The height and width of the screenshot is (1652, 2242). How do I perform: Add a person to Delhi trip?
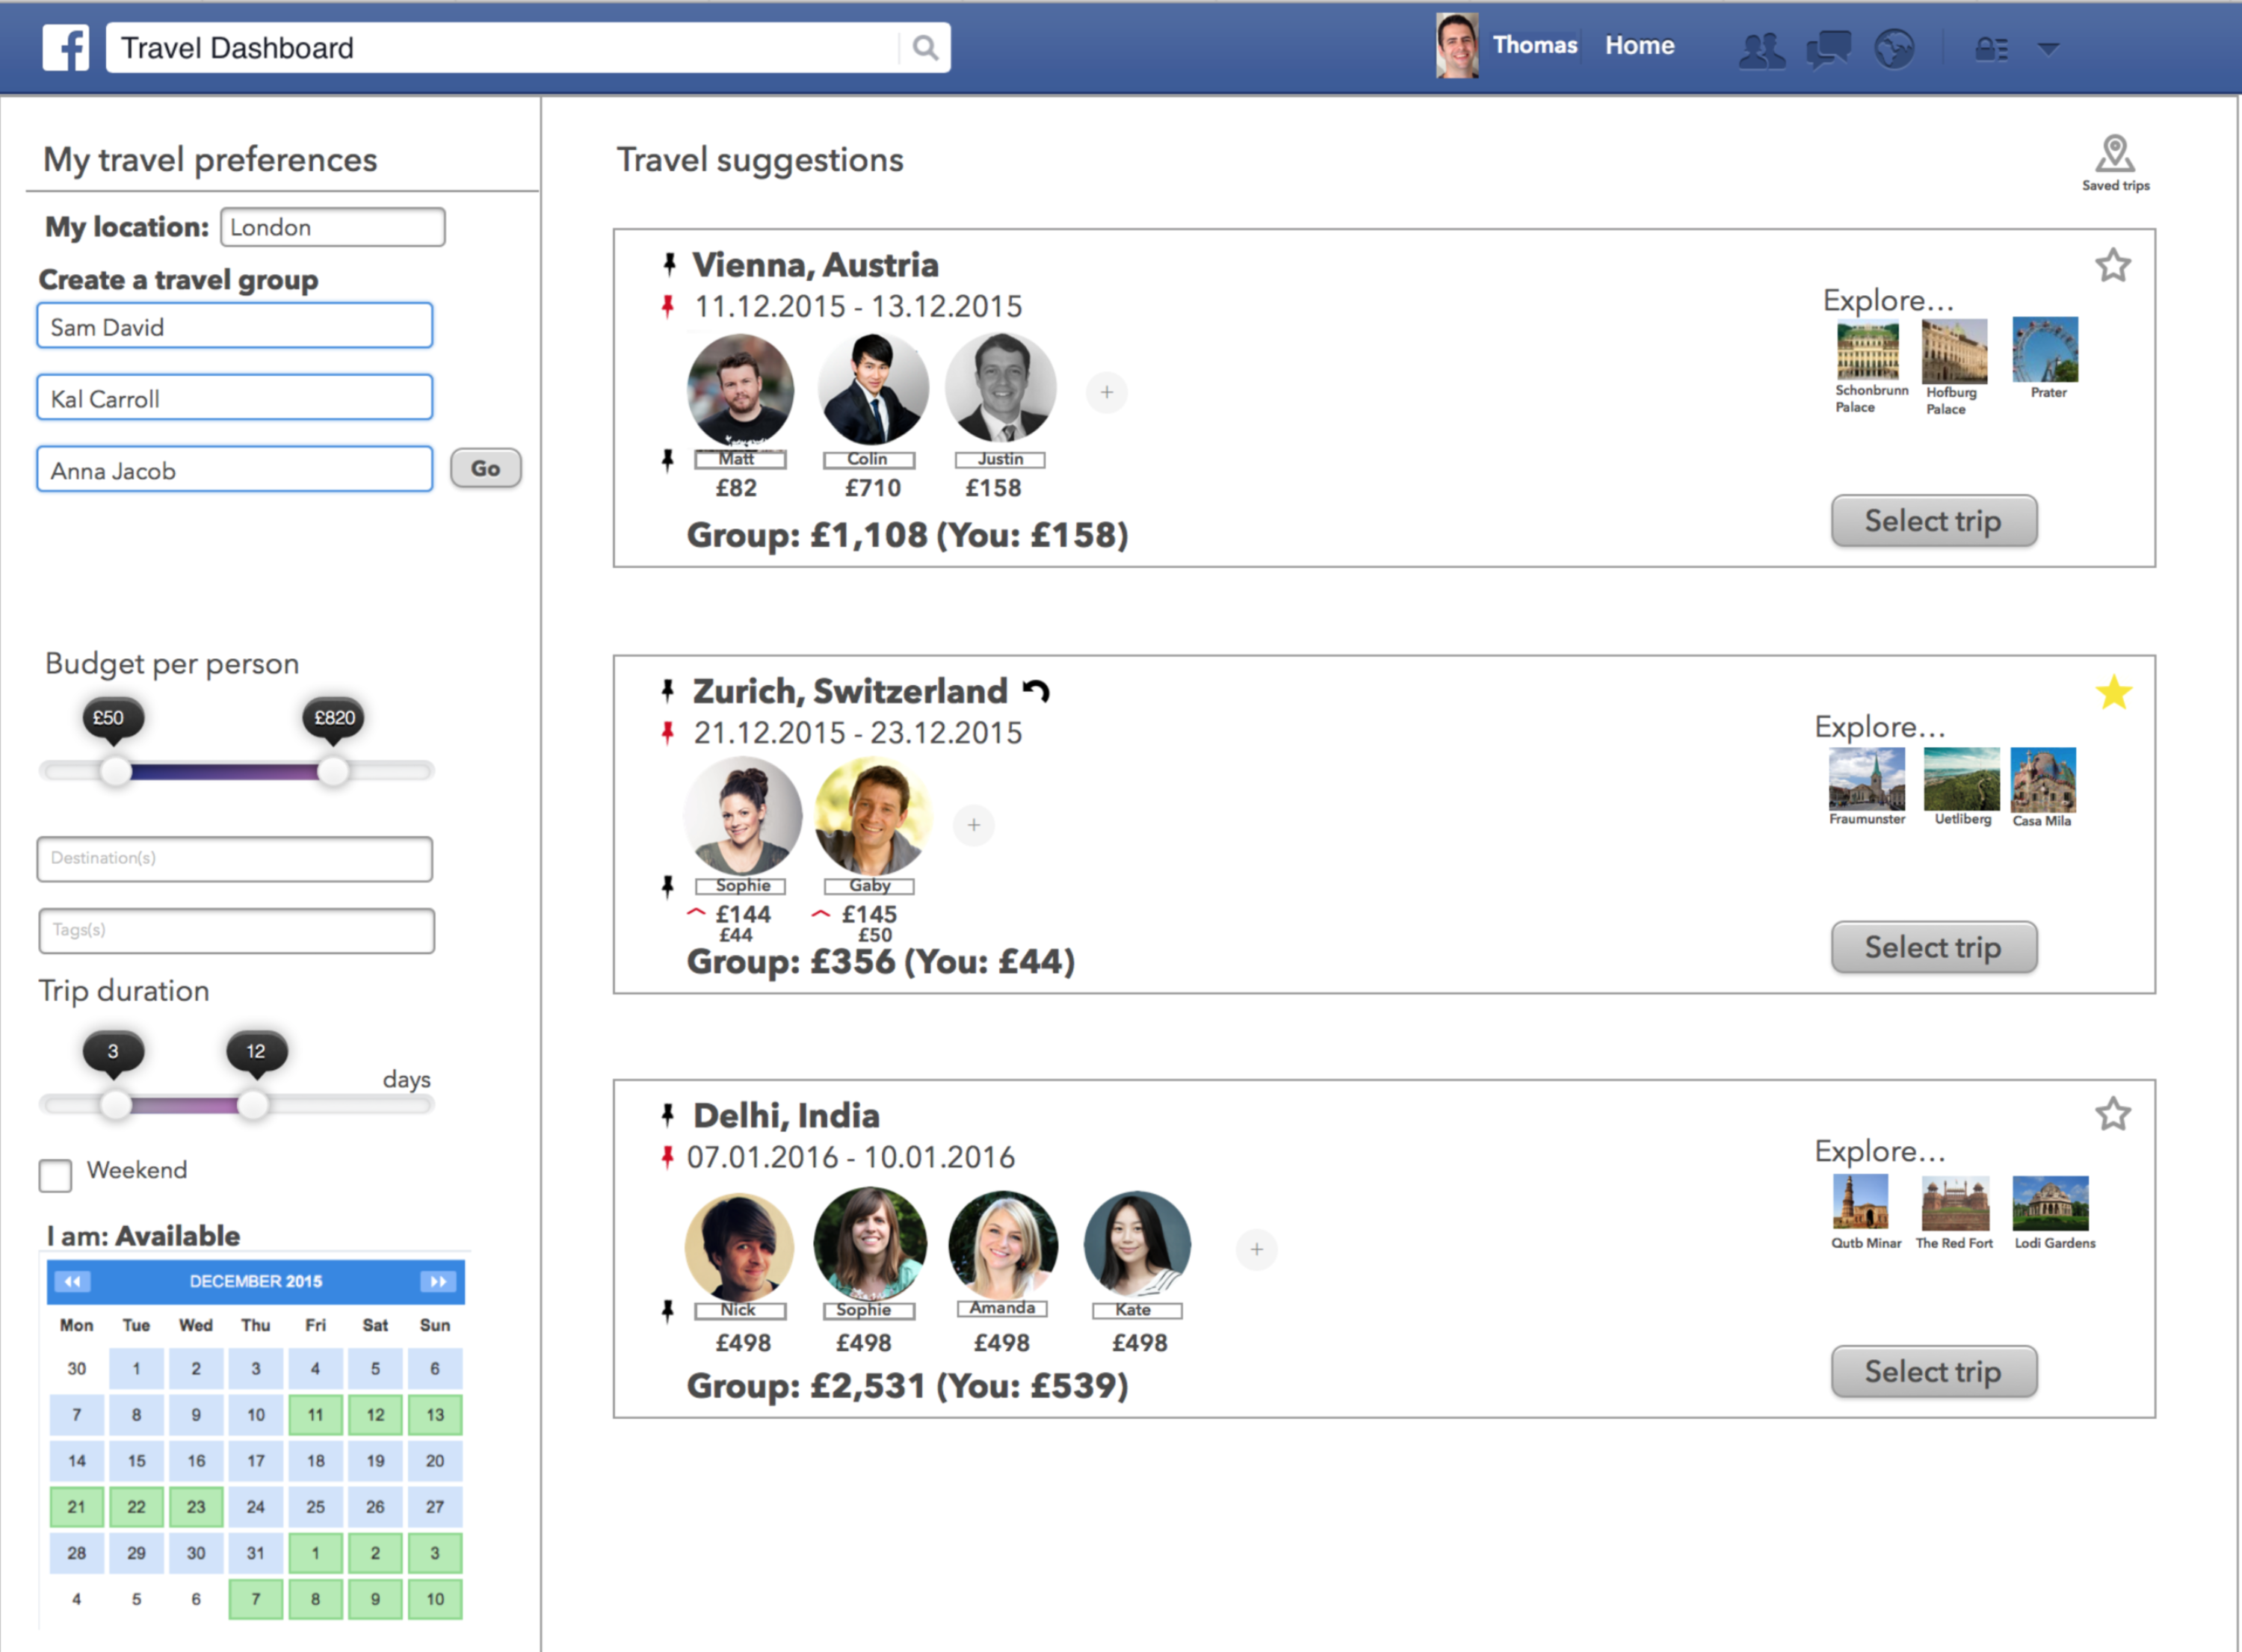tap(1257, 1249)
